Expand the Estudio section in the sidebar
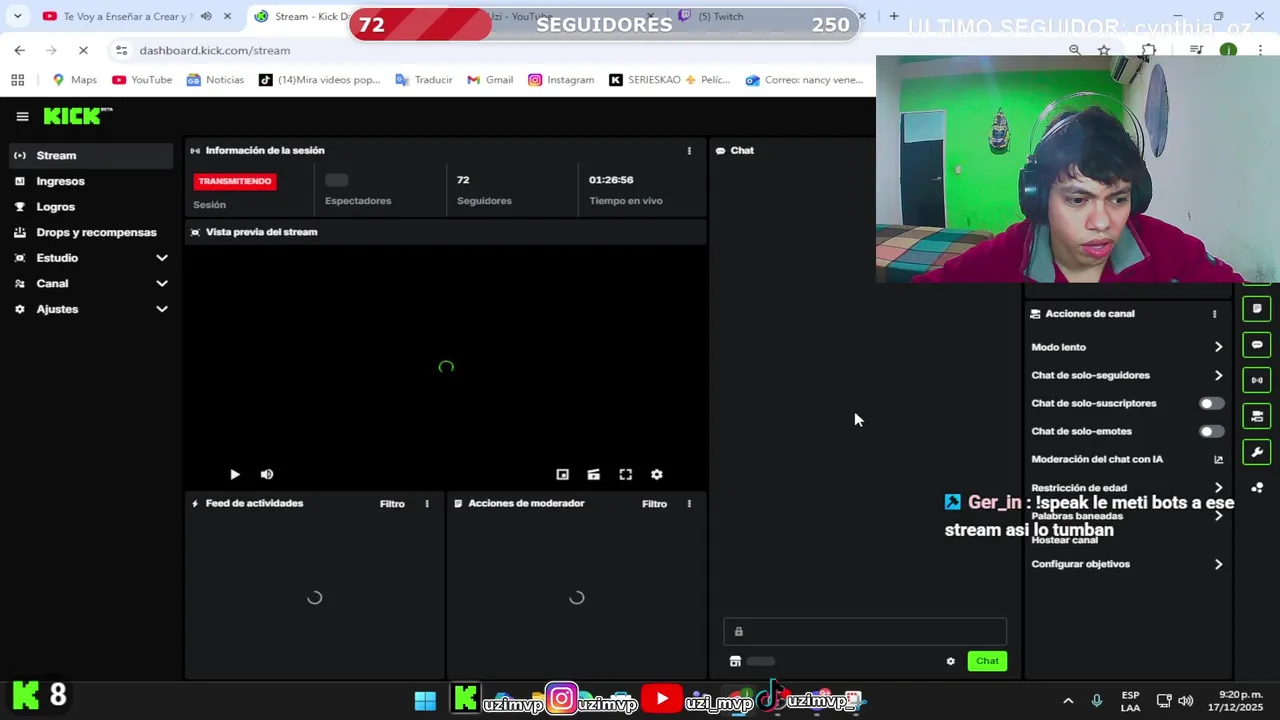The image size is (1280, 720). 162,258
